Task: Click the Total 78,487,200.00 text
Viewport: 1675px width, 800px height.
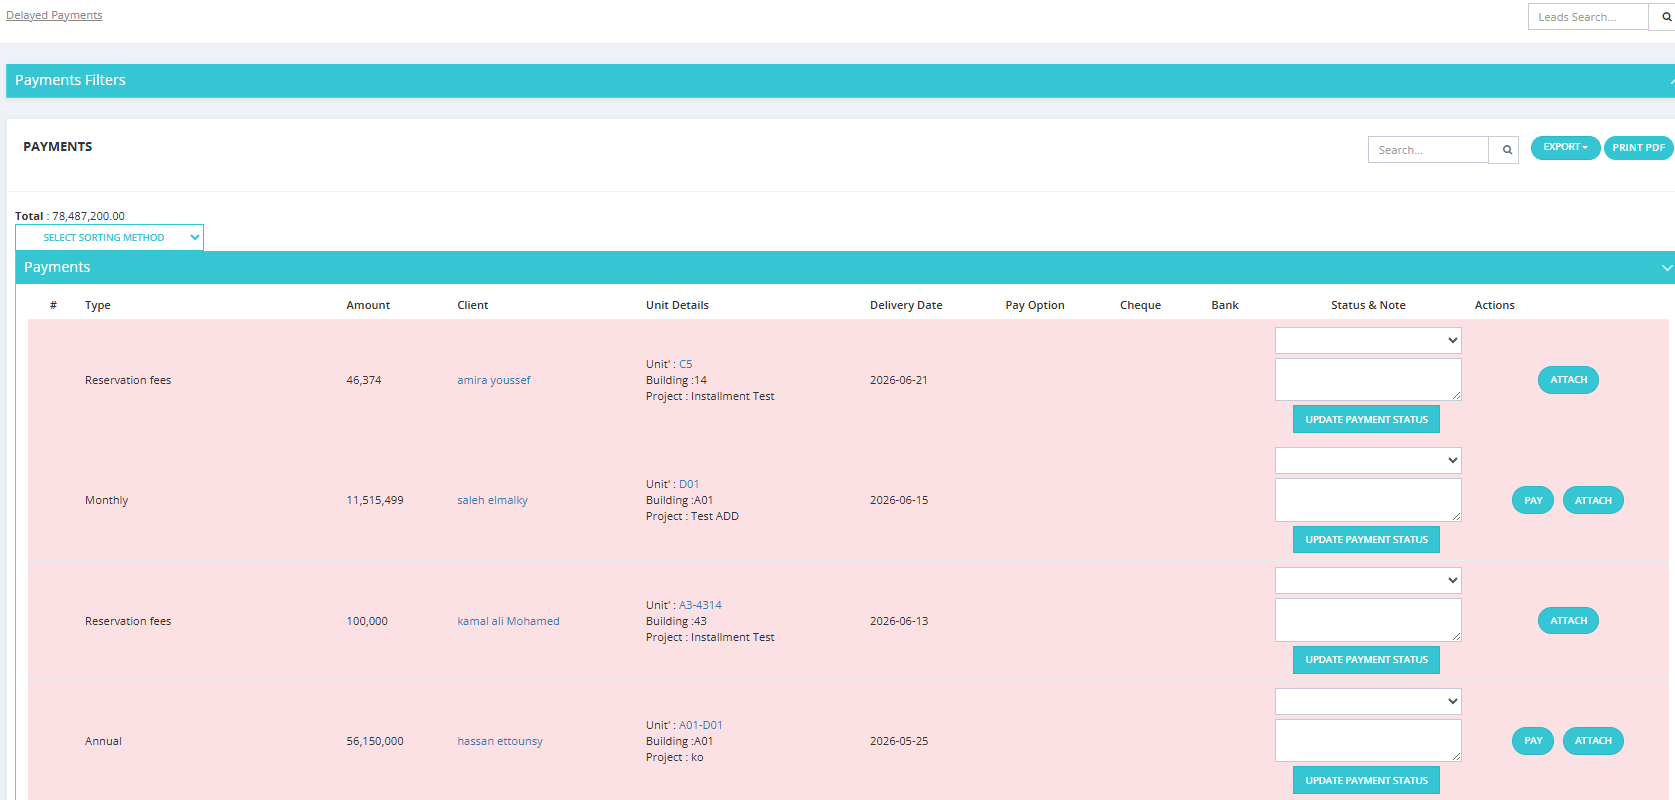Action: click(70, 216)
